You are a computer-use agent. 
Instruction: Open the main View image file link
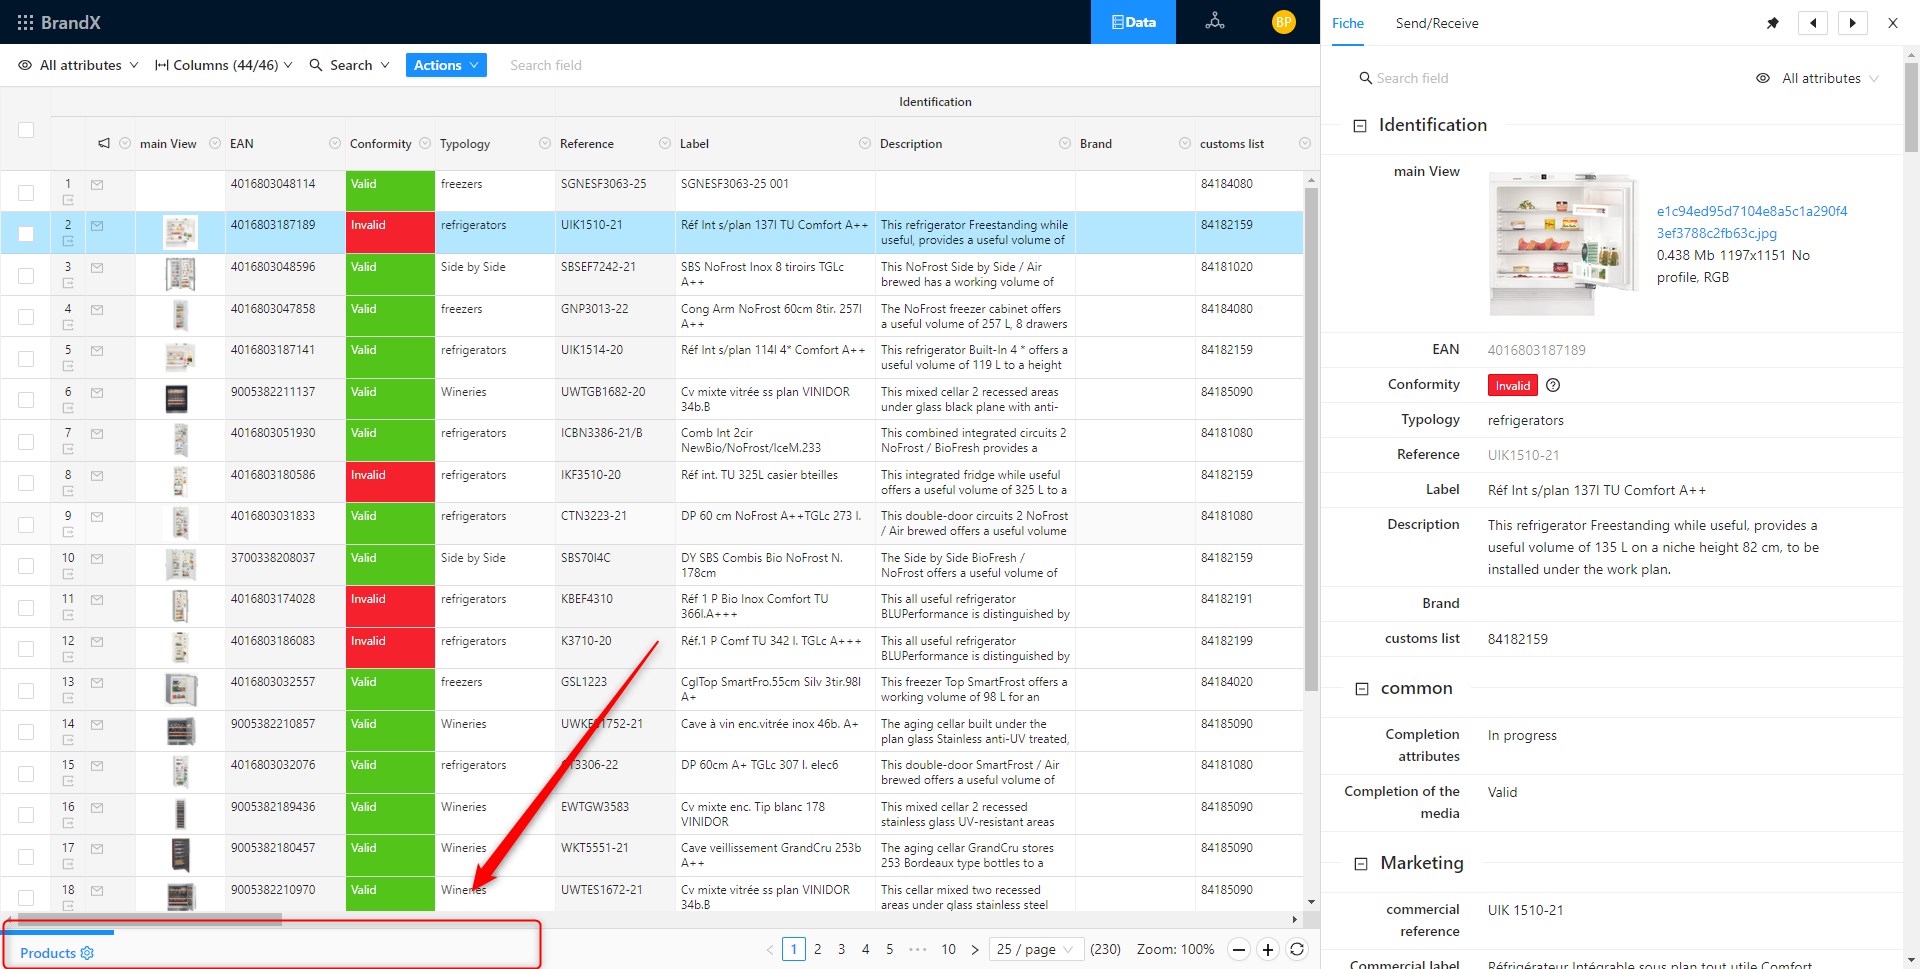click(x=1751, y=222)
